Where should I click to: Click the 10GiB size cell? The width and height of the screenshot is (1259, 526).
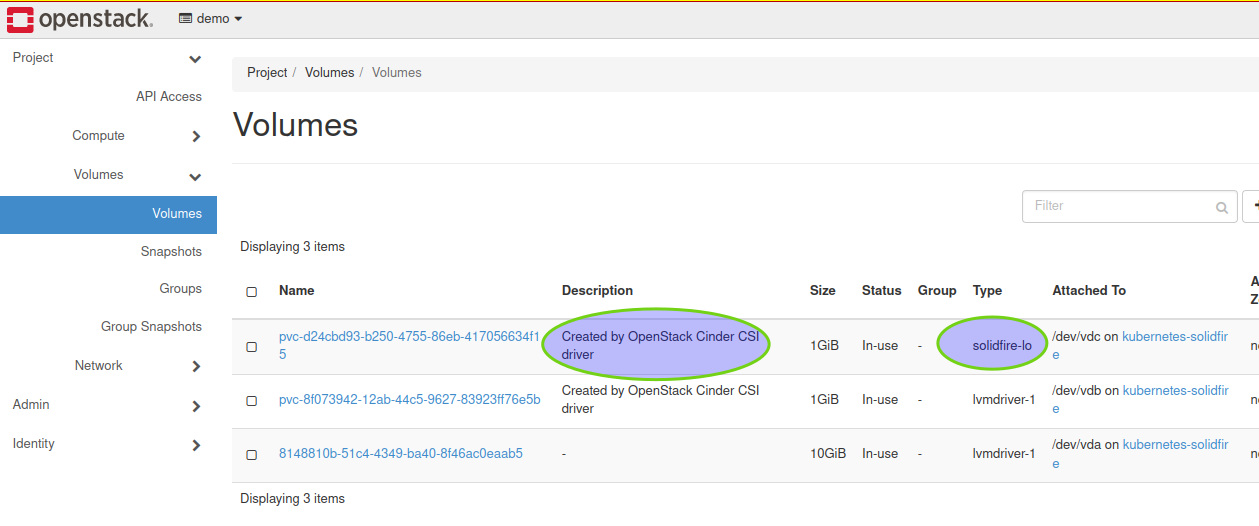tap(828, 454)
